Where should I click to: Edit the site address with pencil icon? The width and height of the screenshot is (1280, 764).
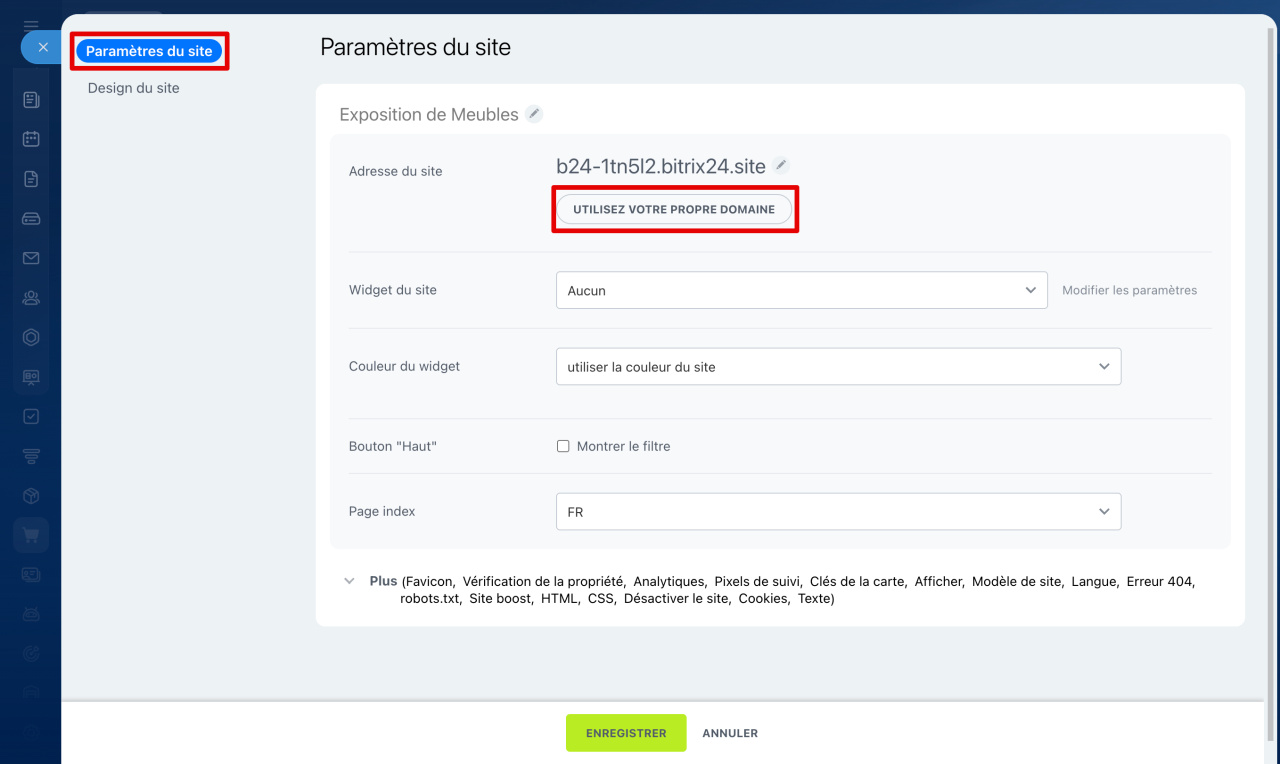782,165
